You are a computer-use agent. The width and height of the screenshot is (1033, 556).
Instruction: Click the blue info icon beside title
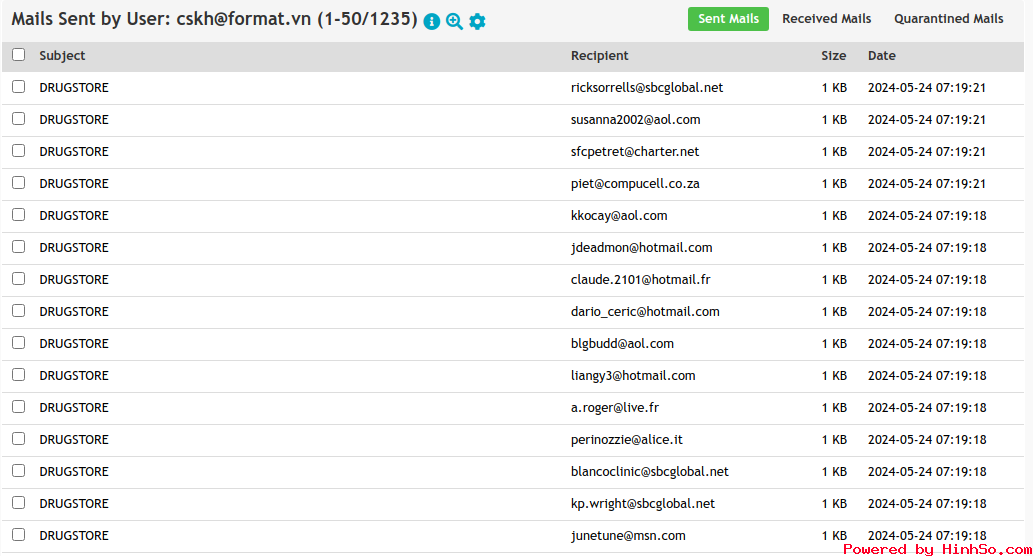tap(432, 21)
